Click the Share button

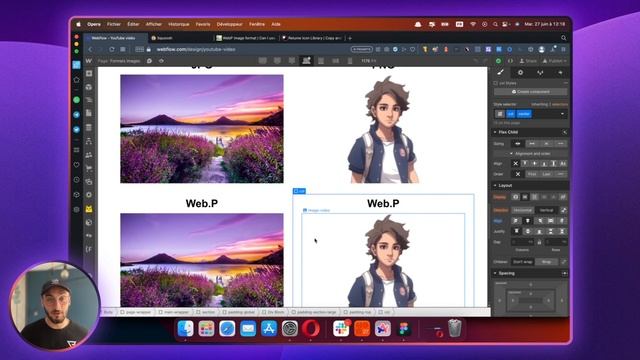(528, 61)
